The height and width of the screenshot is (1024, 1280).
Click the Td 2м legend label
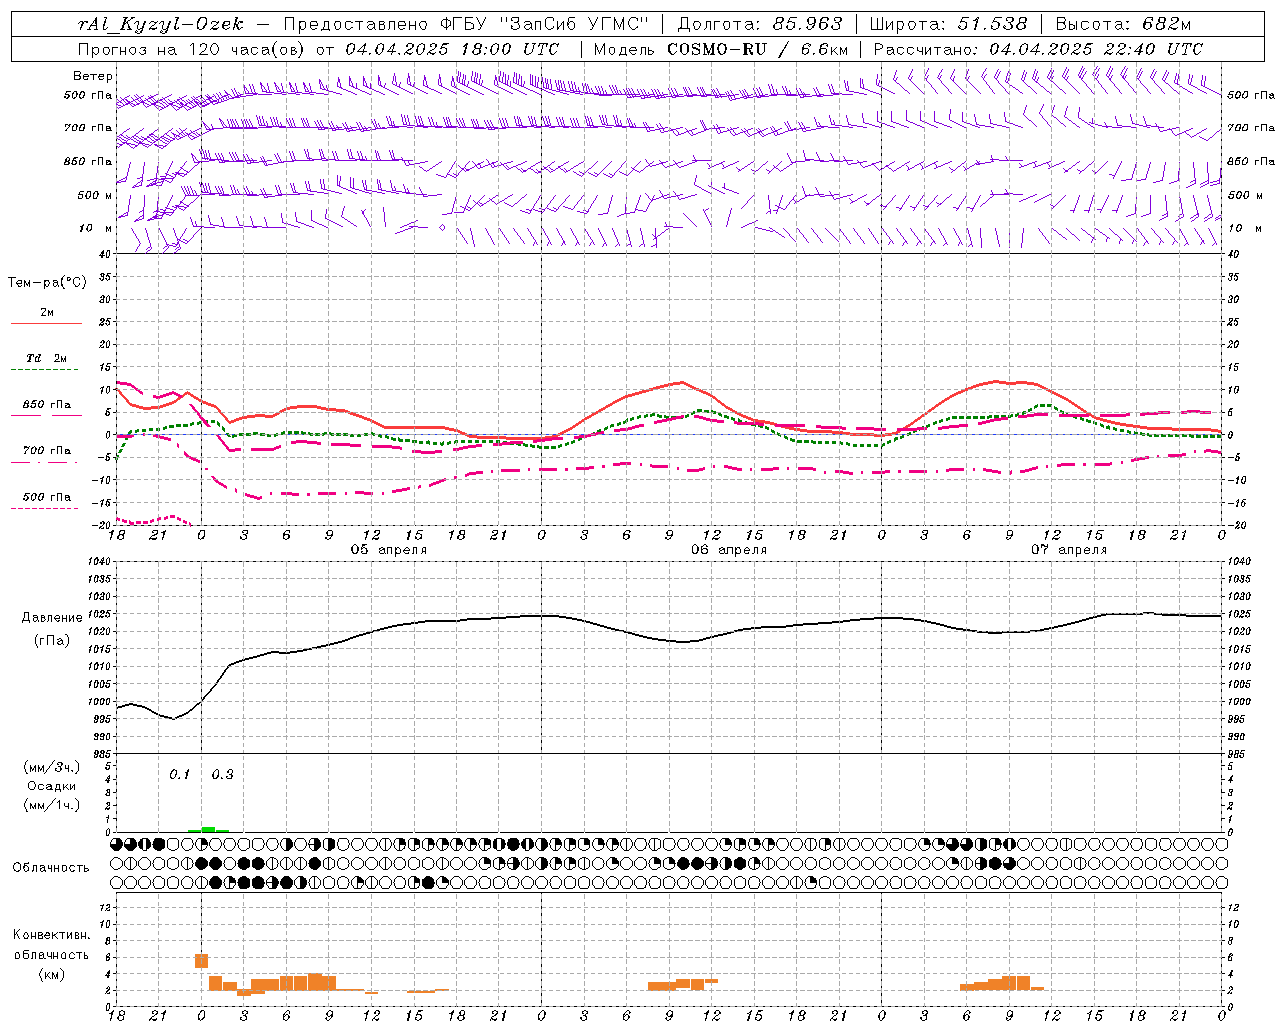coord(46,358)
